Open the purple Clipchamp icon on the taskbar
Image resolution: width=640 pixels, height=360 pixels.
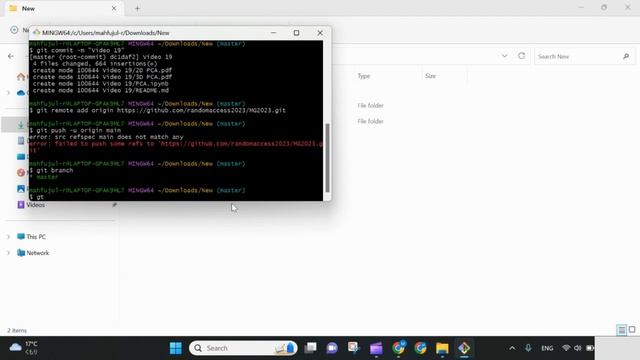(376, 348)
